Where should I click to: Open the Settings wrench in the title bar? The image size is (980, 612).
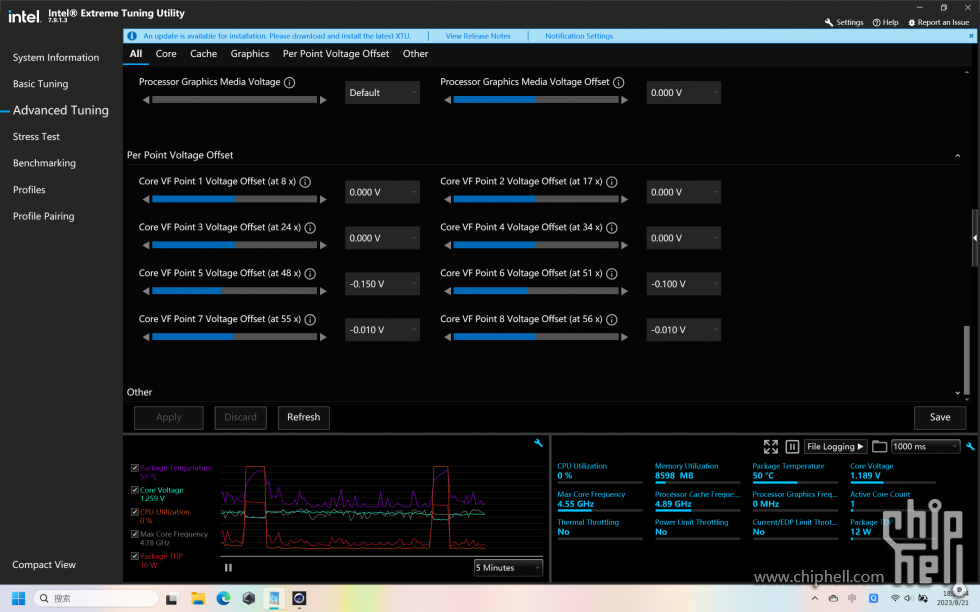click(829, 23)
